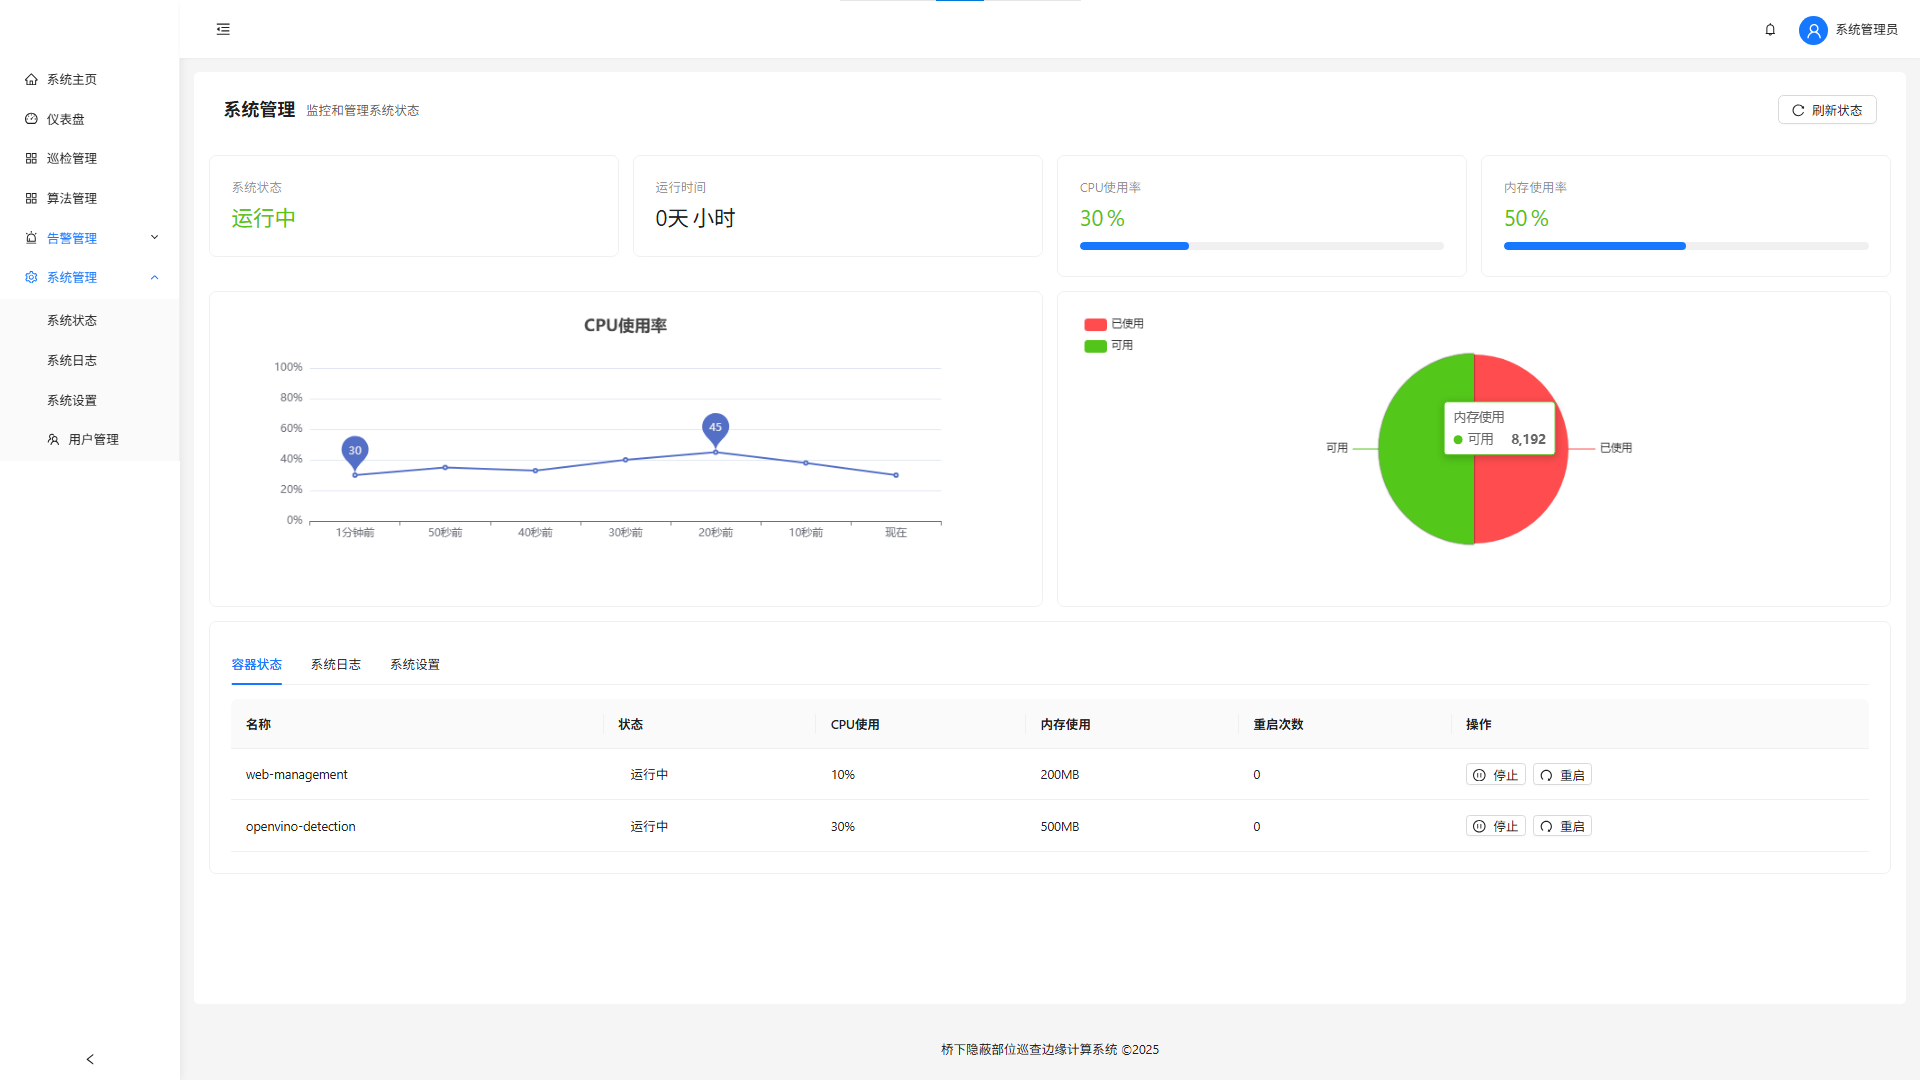
Task: Click the 30% CPU cell for openvino-detection
Action: (843, 826)
